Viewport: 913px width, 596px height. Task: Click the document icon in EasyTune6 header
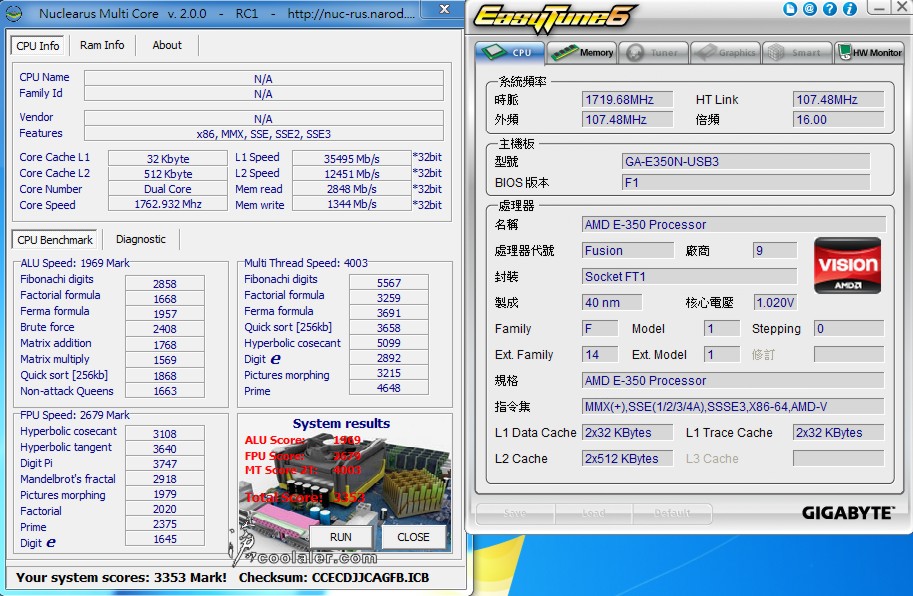click(790, 9)
